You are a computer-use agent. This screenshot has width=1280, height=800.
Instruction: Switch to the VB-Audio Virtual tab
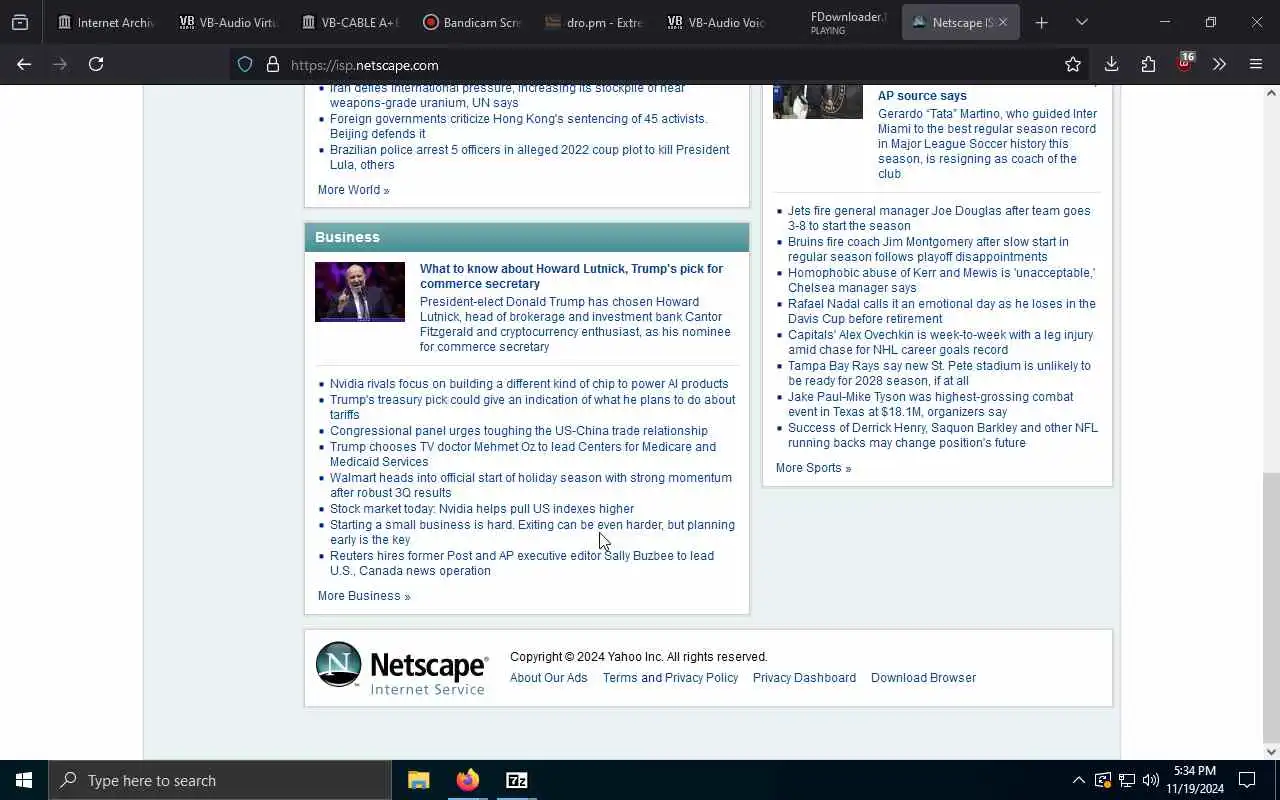click(x=228, y=22)
